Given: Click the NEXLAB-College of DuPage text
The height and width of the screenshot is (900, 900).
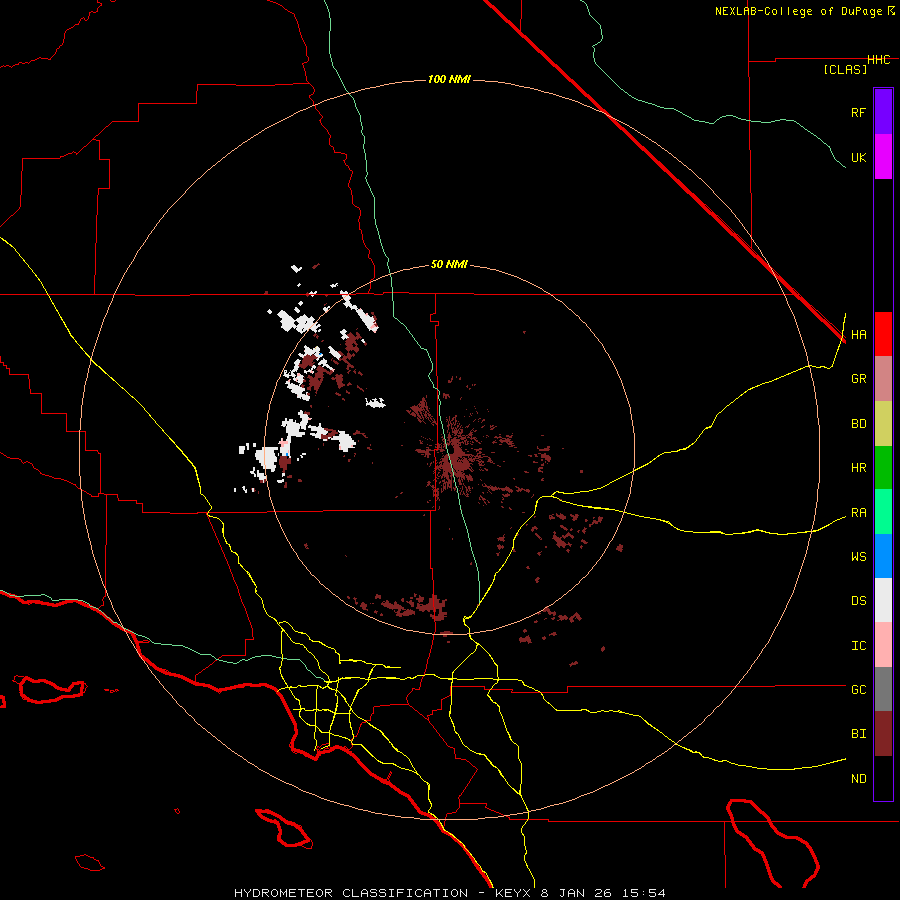Looking at the screenshot, I should click(799, 11).
